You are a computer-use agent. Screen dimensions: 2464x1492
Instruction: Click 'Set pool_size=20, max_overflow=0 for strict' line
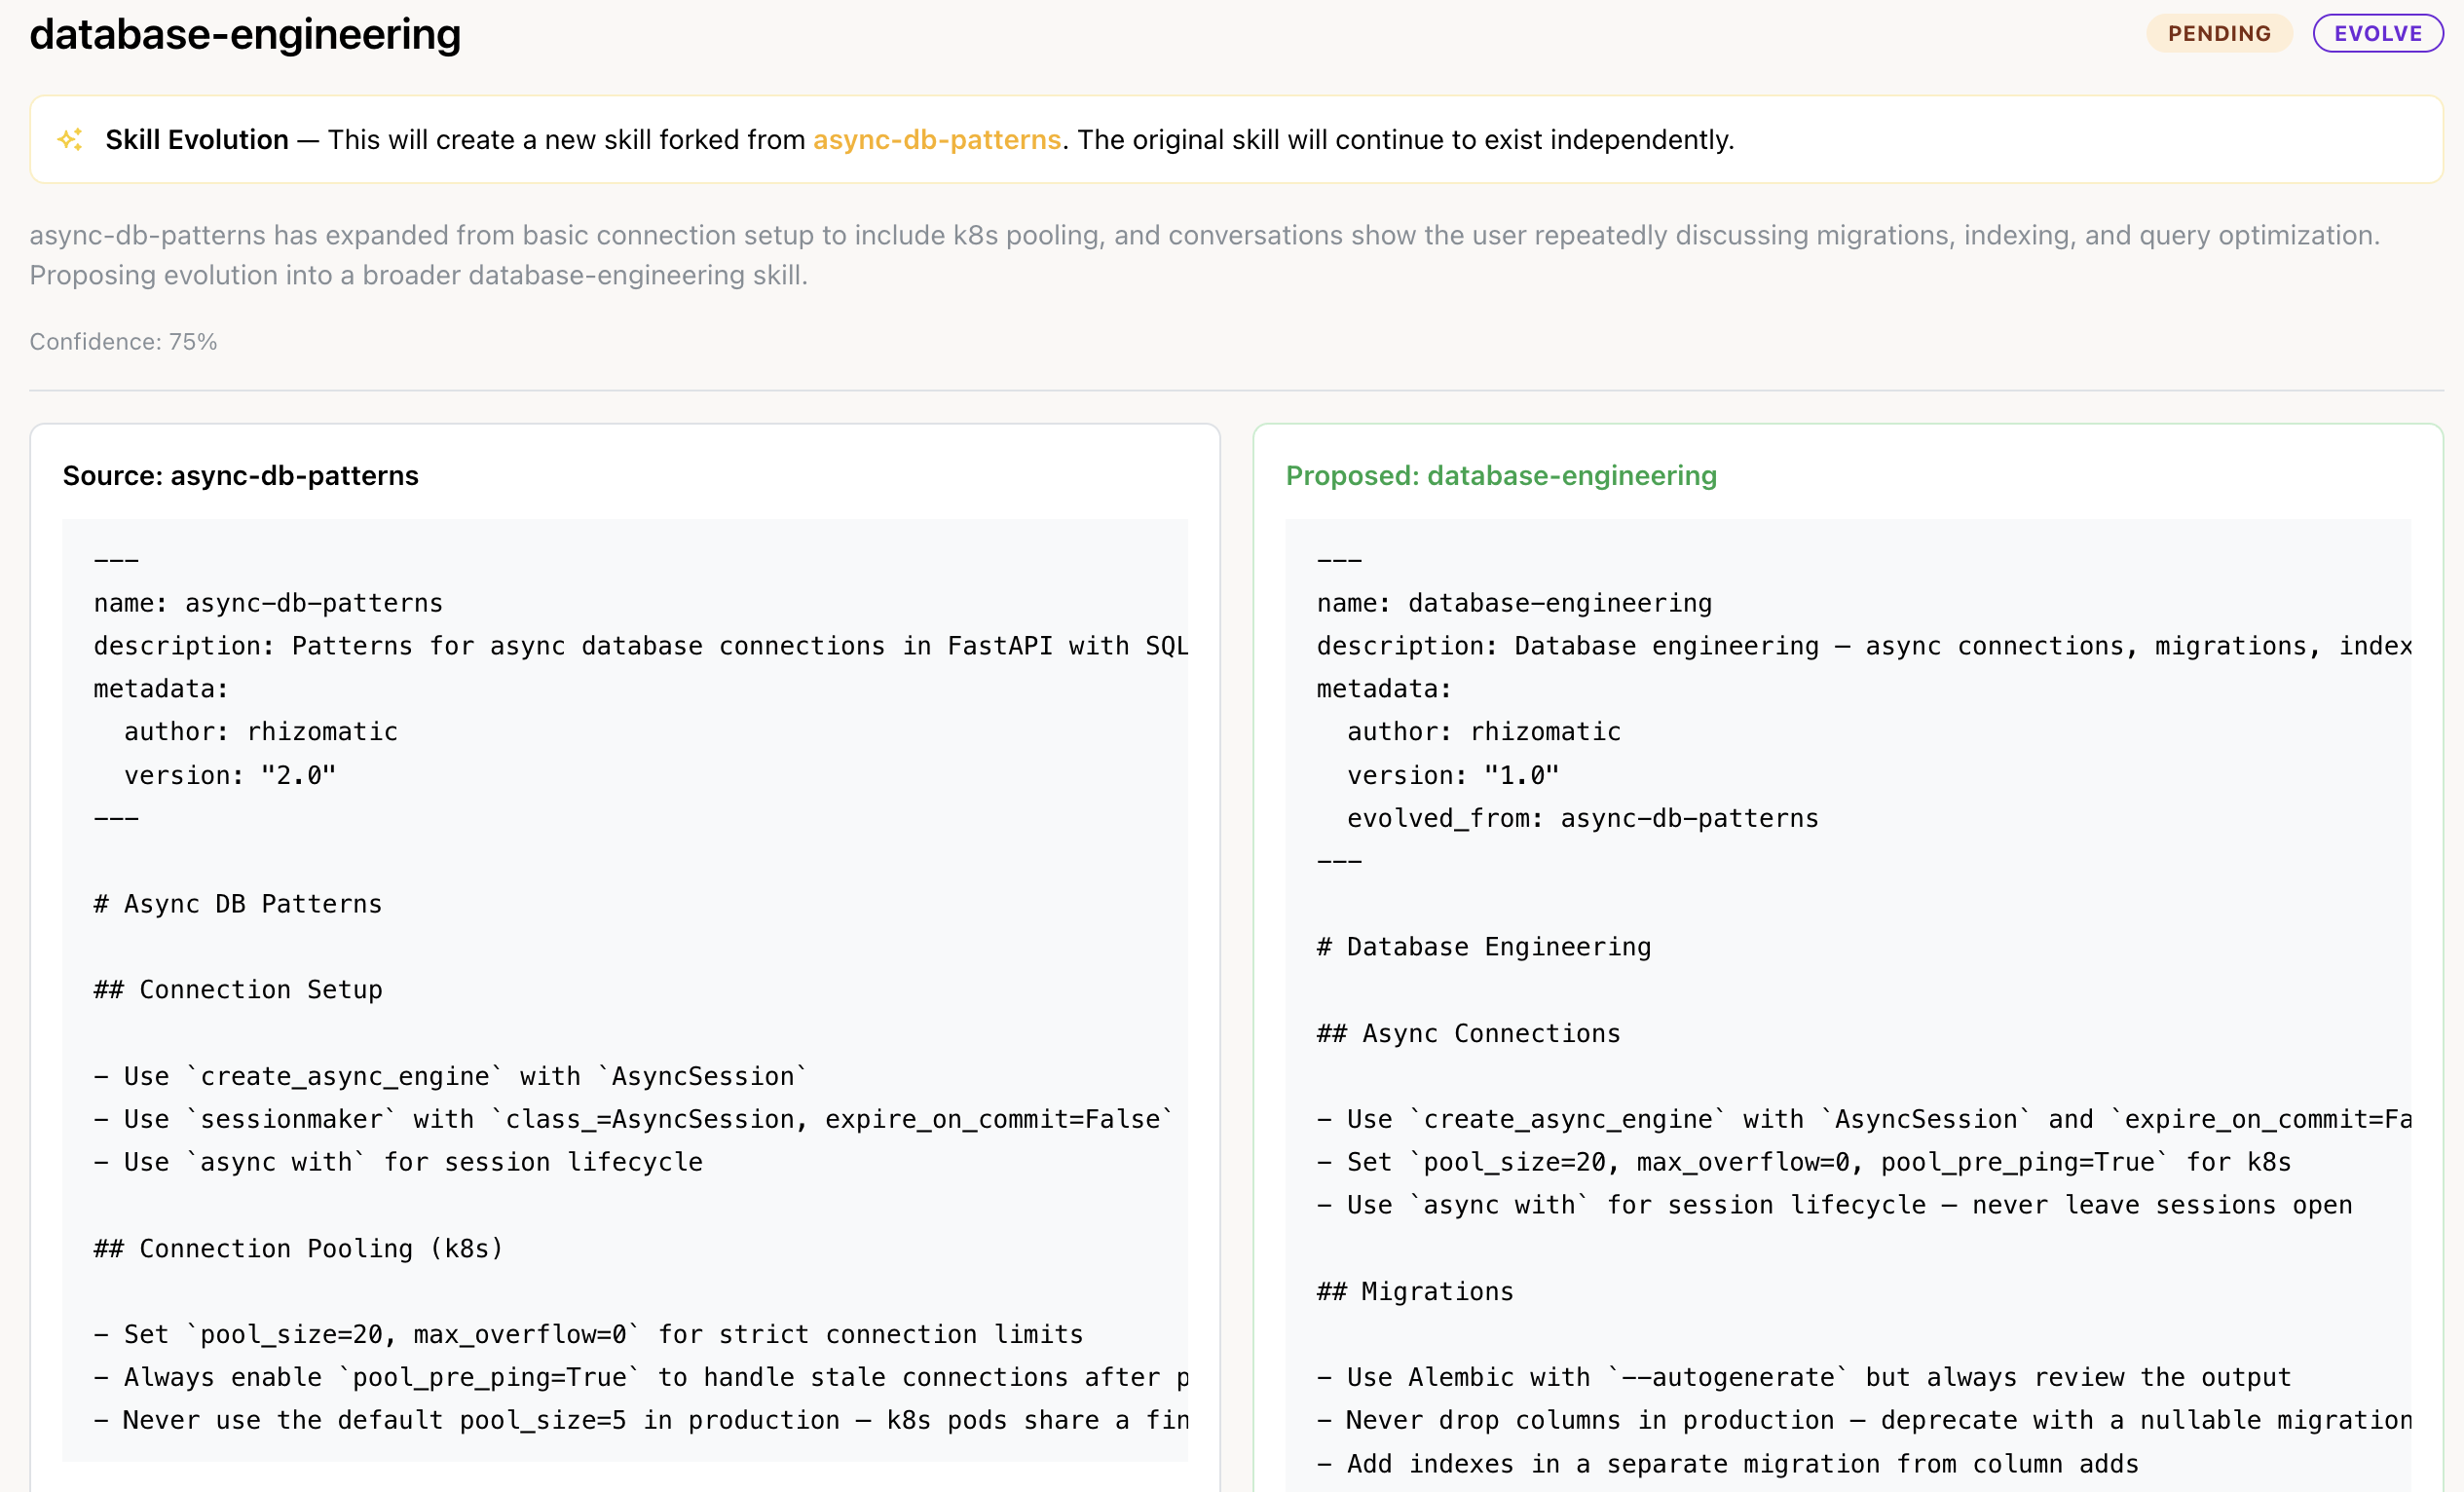coord(588,1335)
